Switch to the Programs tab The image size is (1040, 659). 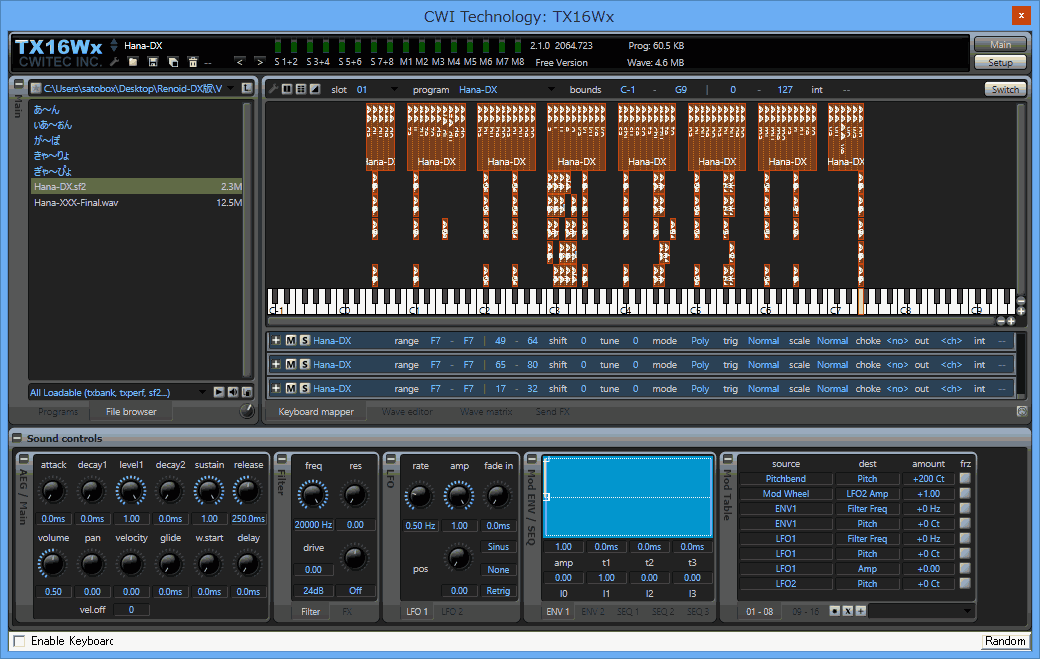[x=58, y=412]
